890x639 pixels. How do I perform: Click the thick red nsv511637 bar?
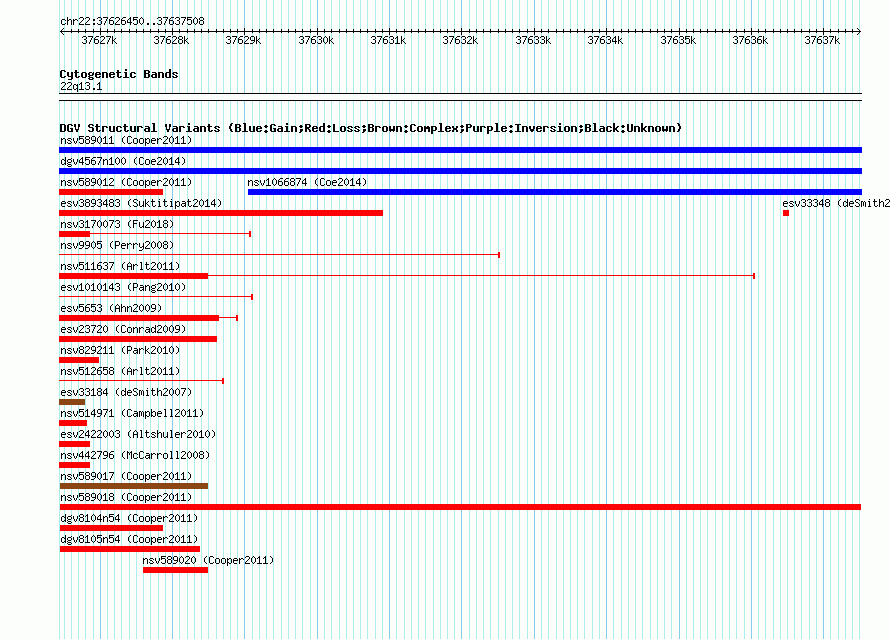point(133,276)
